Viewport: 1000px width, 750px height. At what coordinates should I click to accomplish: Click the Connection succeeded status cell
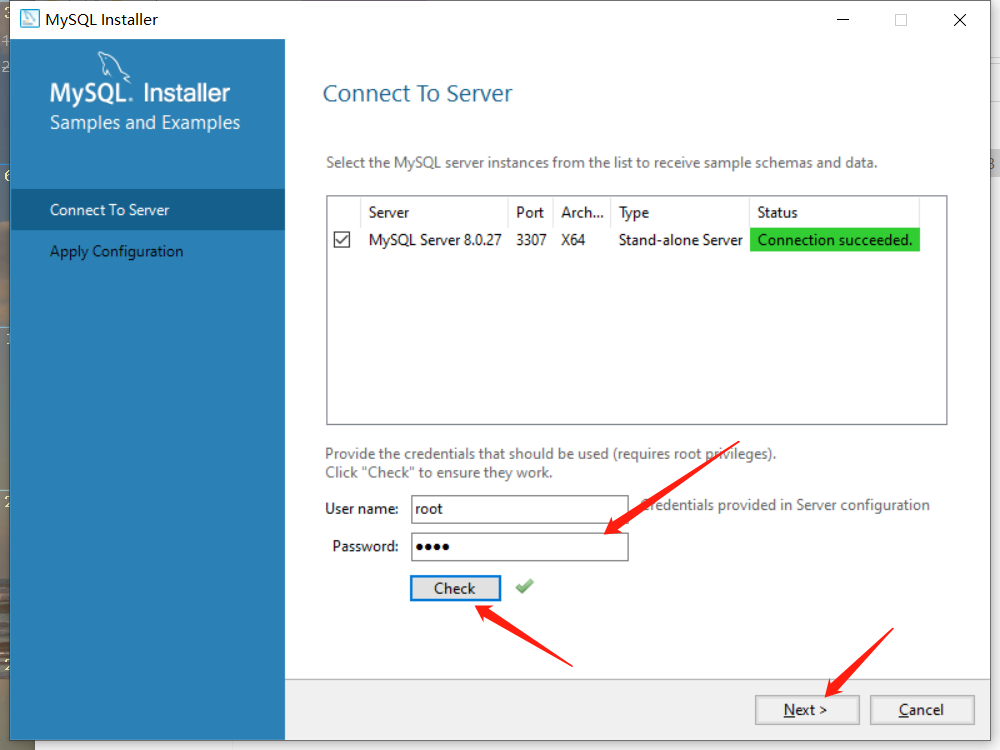(835, 240)
